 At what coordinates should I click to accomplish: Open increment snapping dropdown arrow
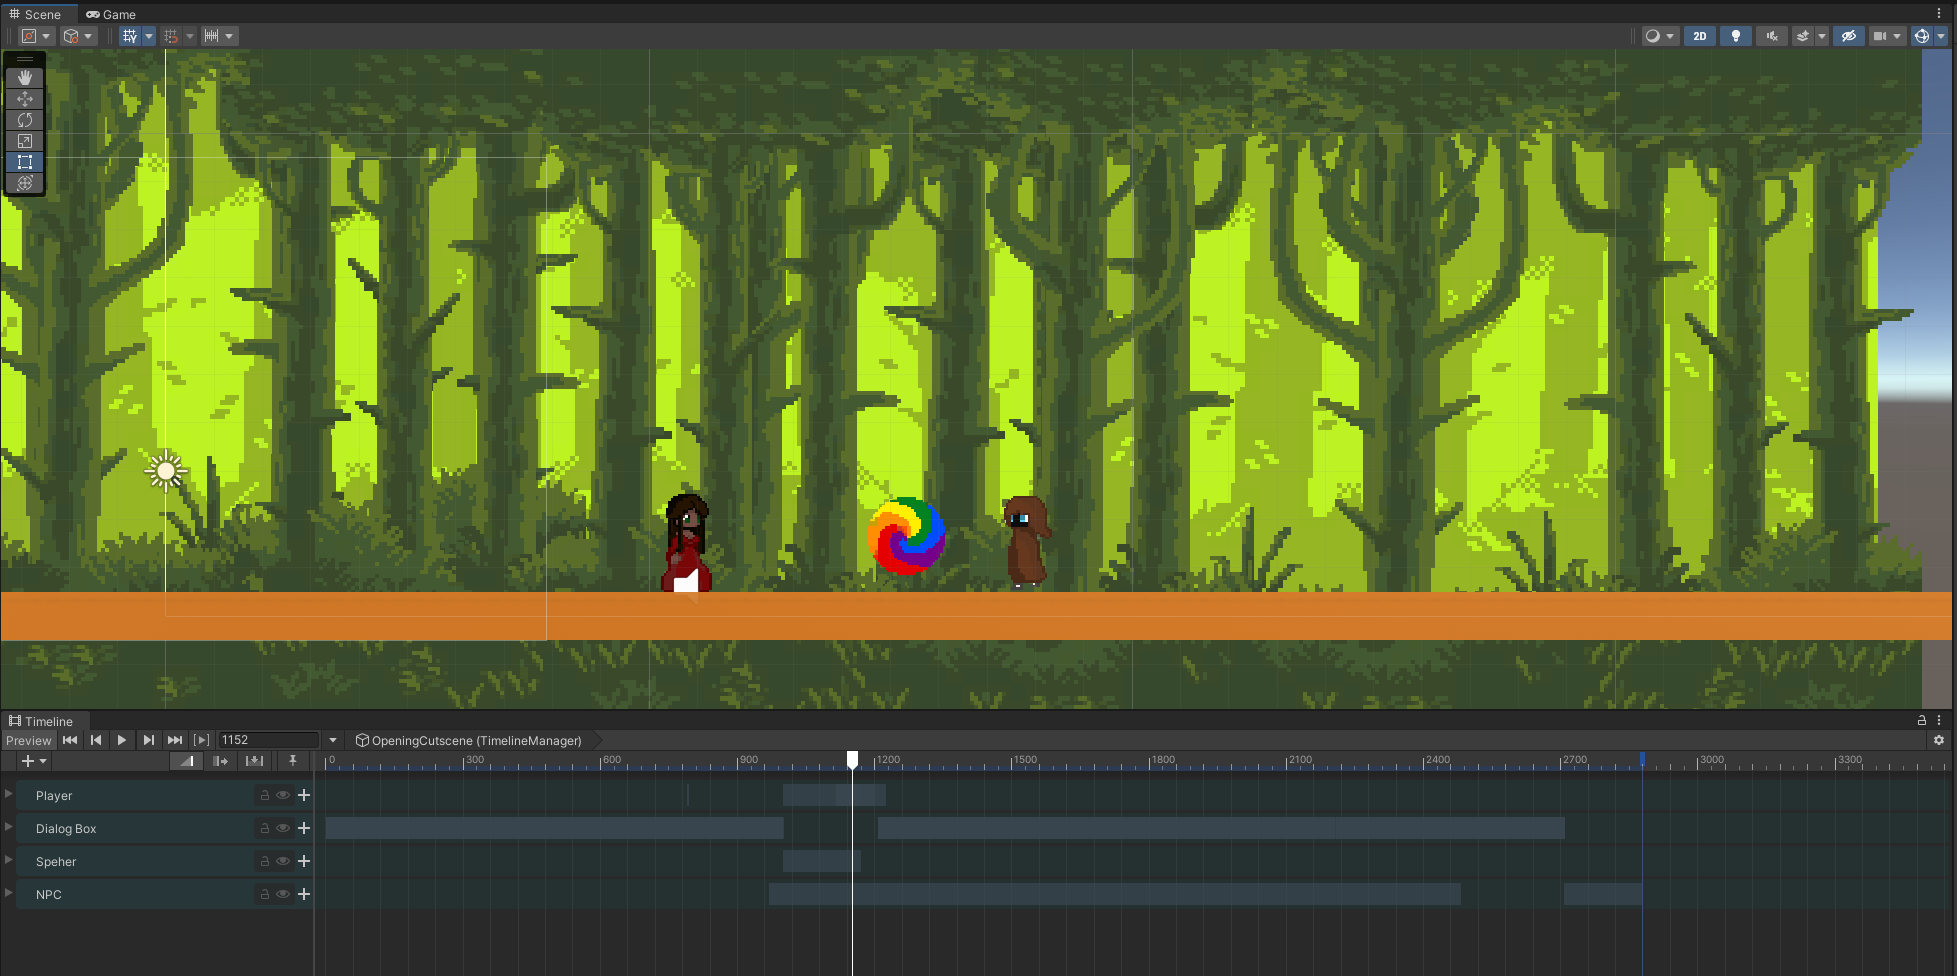(229, 36)
